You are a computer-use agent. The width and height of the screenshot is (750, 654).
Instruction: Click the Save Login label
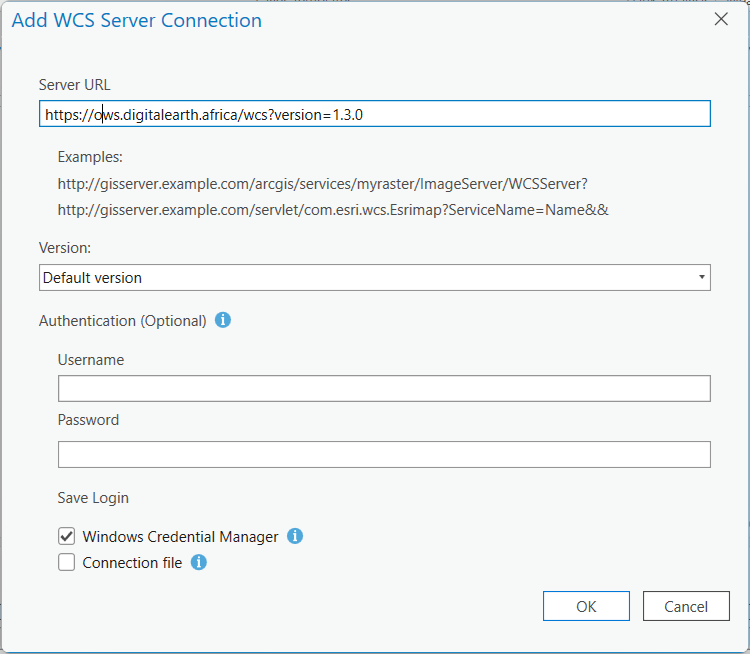point(93,498)
